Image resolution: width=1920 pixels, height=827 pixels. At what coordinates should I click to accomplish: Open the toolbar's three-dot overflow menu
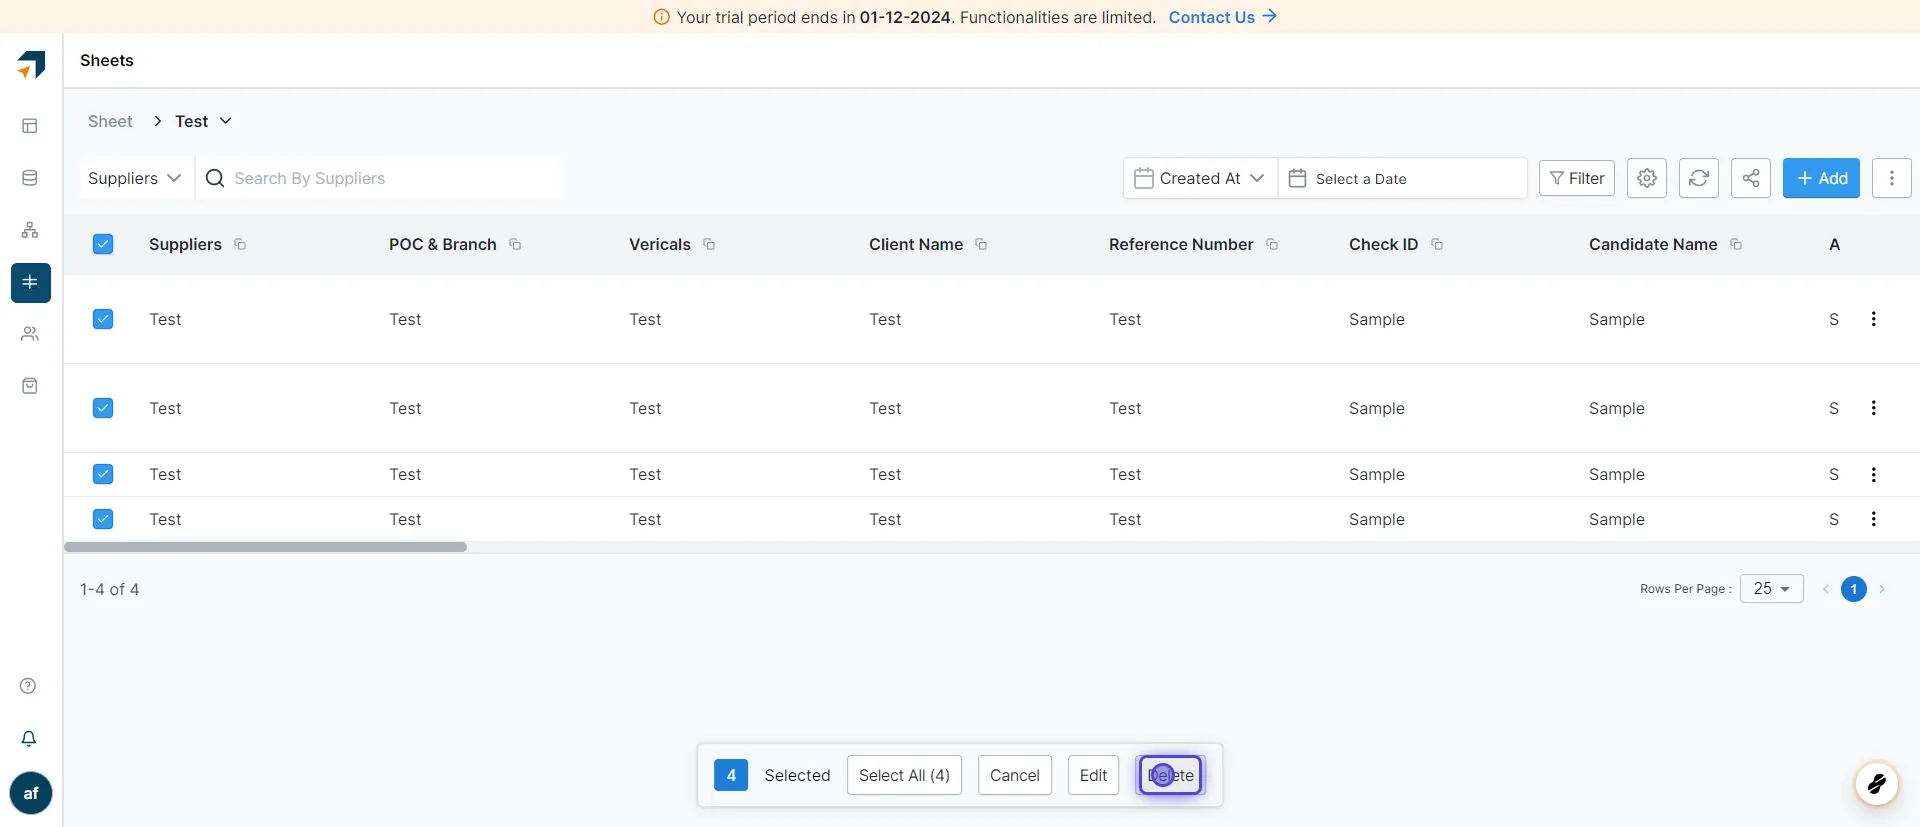click(1892, 178)
